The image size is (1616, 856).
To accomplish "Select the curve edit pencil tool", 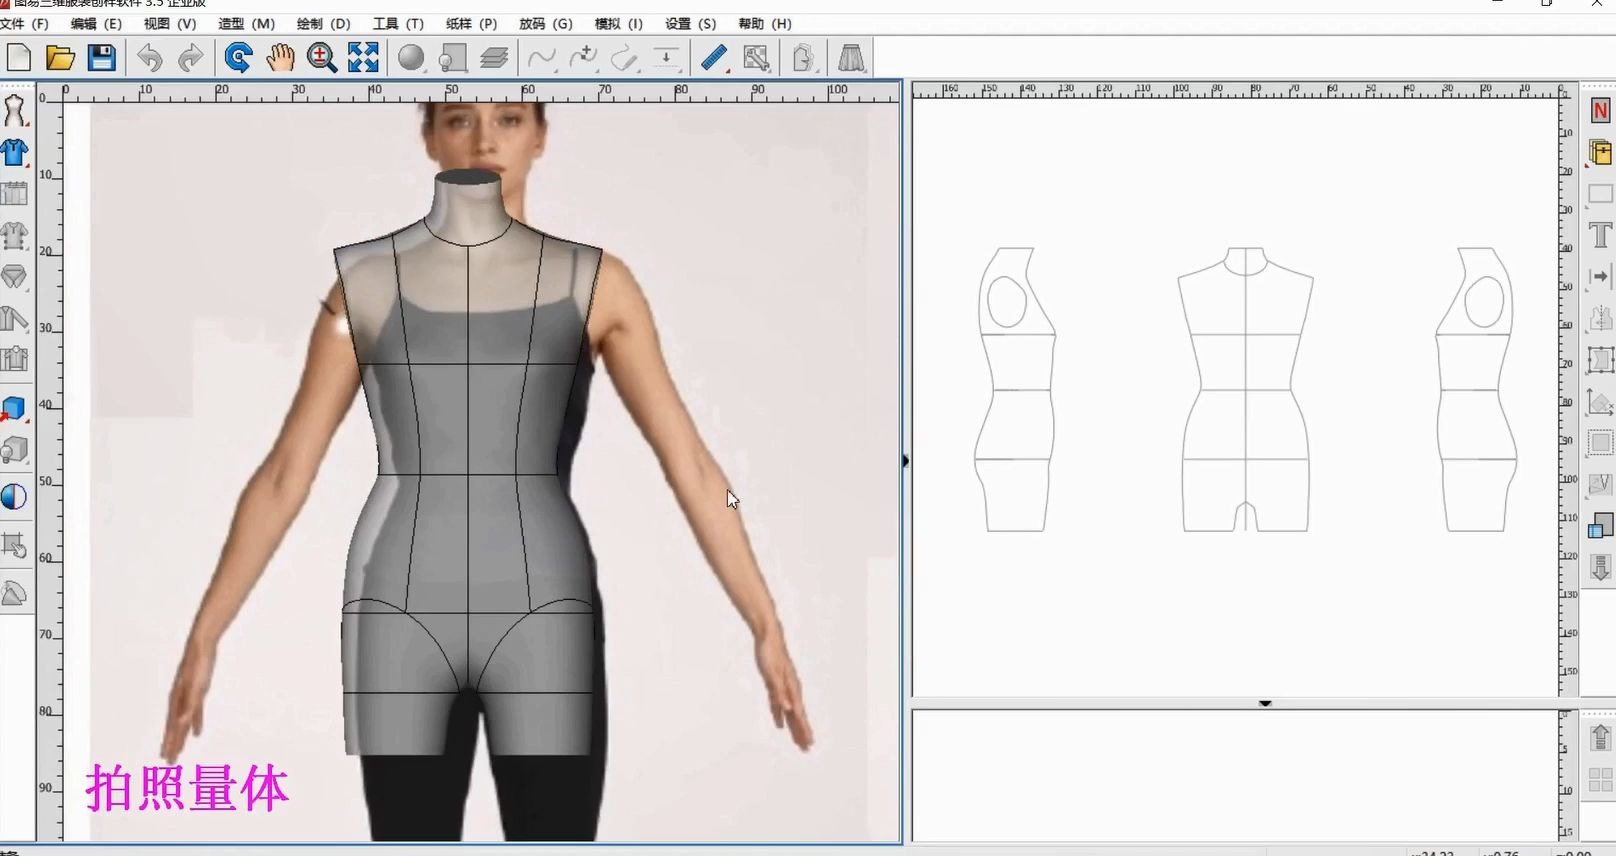I will (625, 58).
